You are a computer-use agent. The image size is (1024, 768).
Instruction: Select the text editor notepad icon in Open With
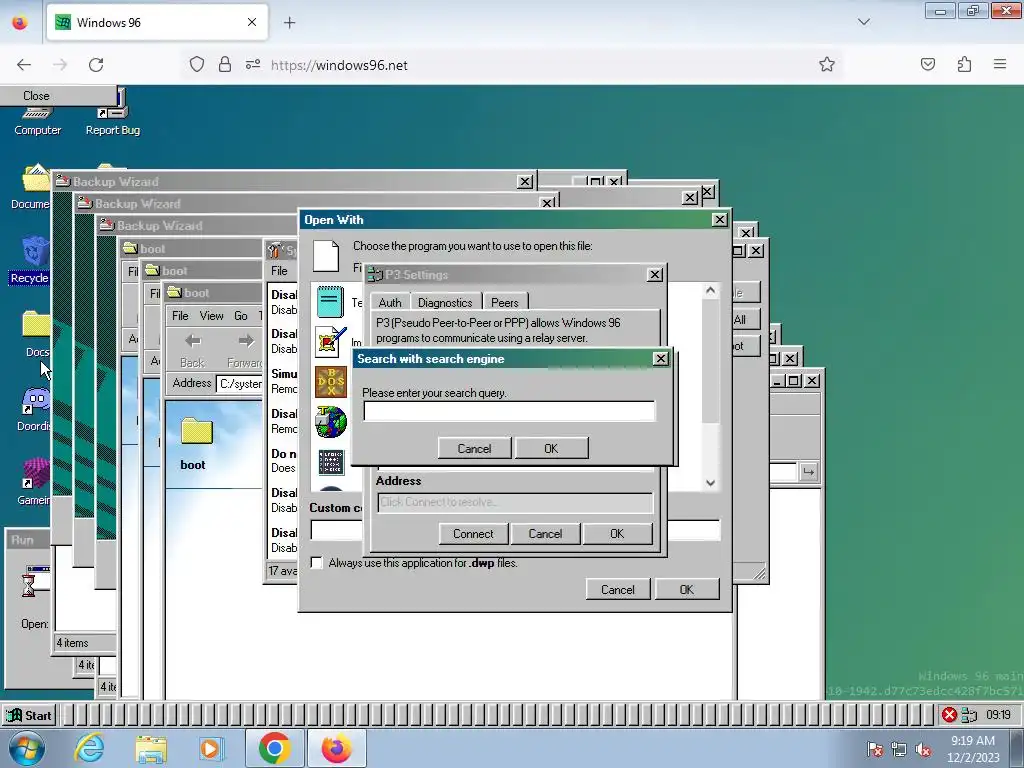(x=330, y=302)
